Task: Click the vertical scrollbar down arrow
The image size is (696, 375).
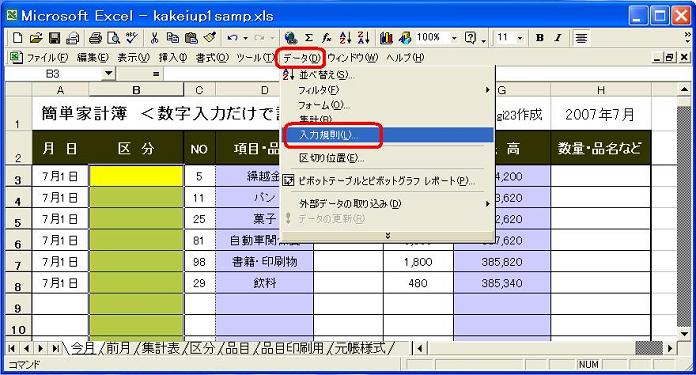Action: tap(684, 333)
